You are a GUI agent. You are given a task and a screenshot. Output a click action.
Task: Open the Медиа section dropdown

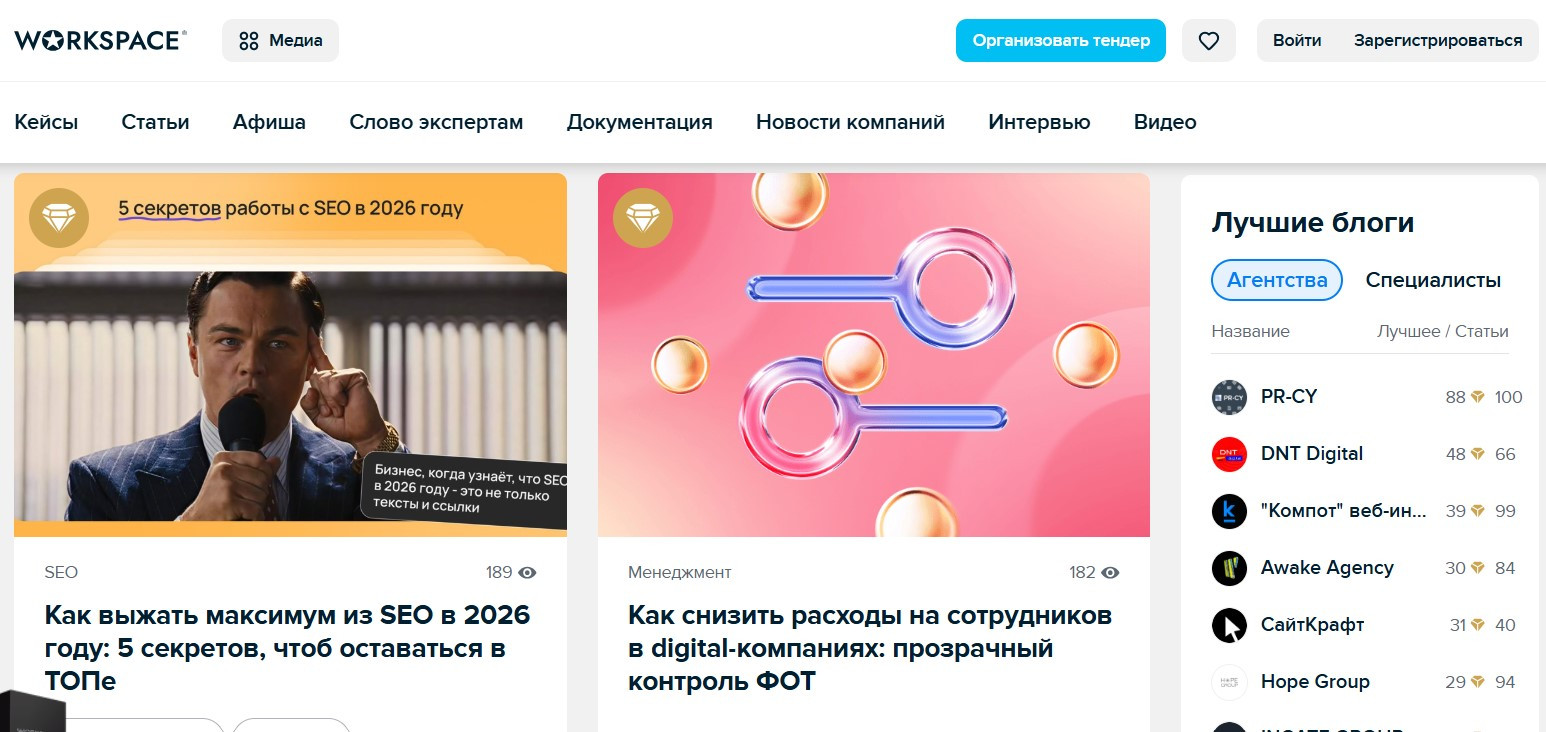280,41
